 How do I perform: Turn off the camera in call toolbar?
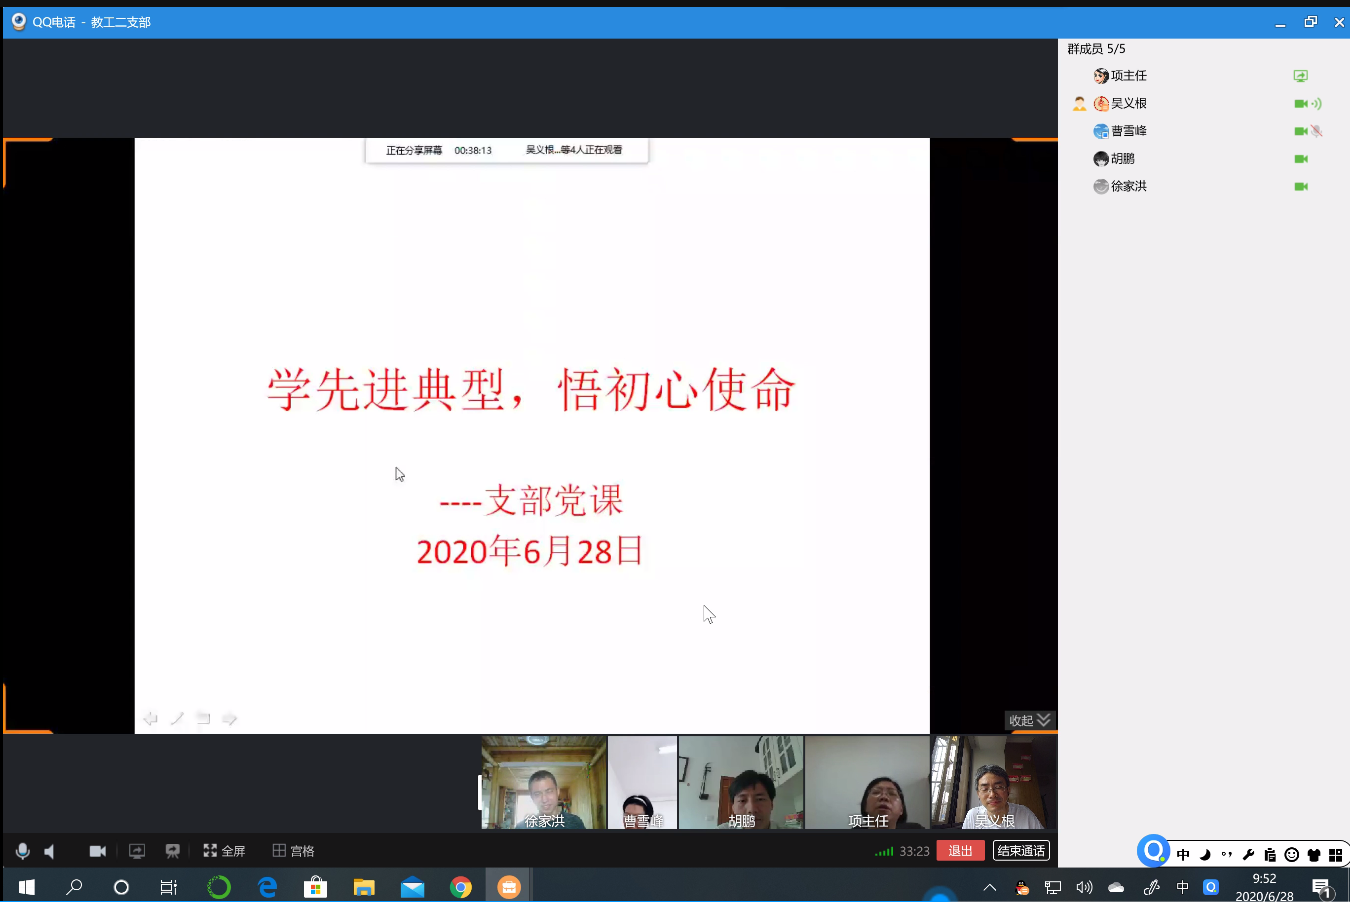tap(97, 851)
